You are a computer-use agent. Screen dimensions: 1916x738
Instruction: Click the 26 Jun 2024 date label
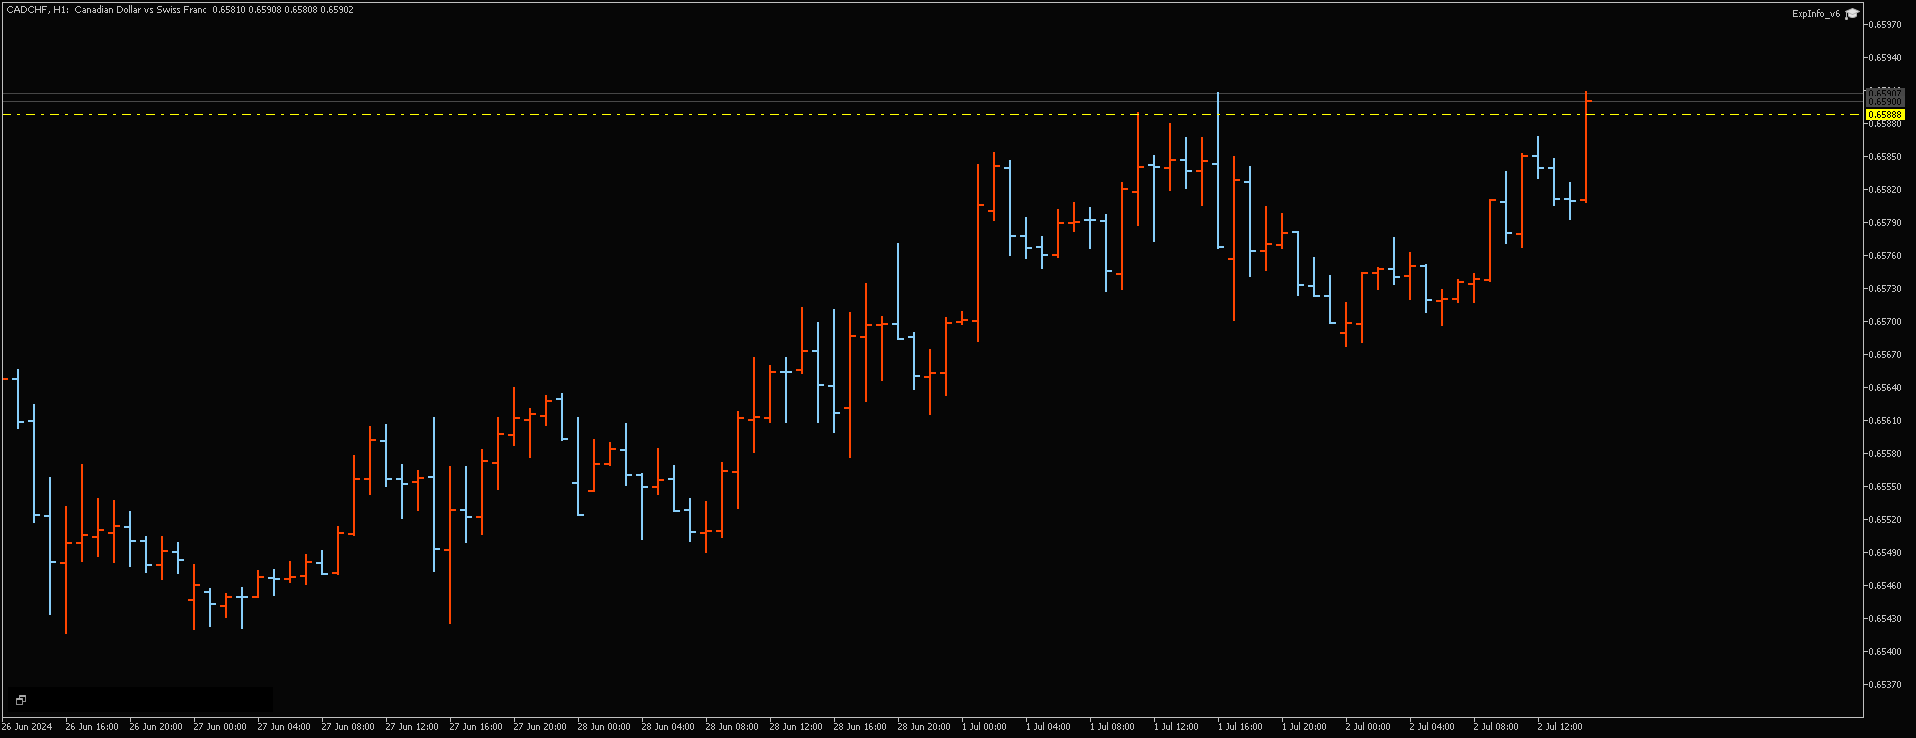tap(27, 727)
